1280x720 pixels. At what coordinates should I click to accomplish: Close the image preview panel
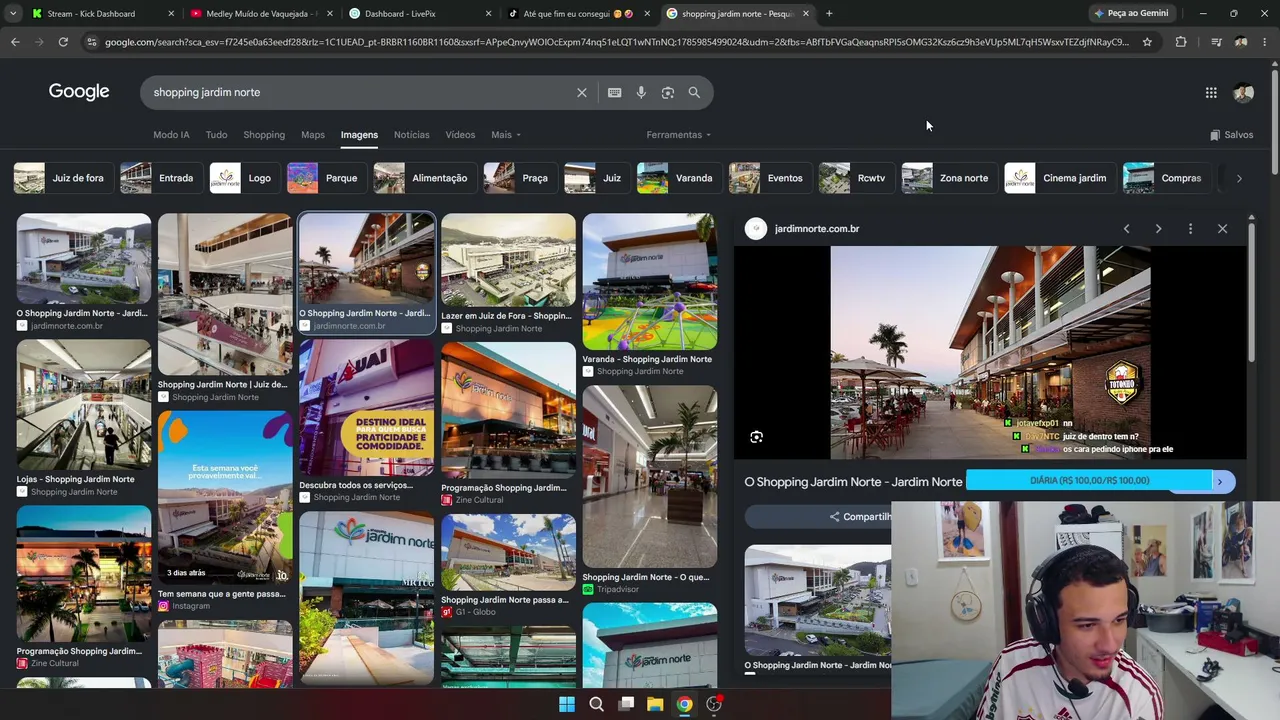1222,229
